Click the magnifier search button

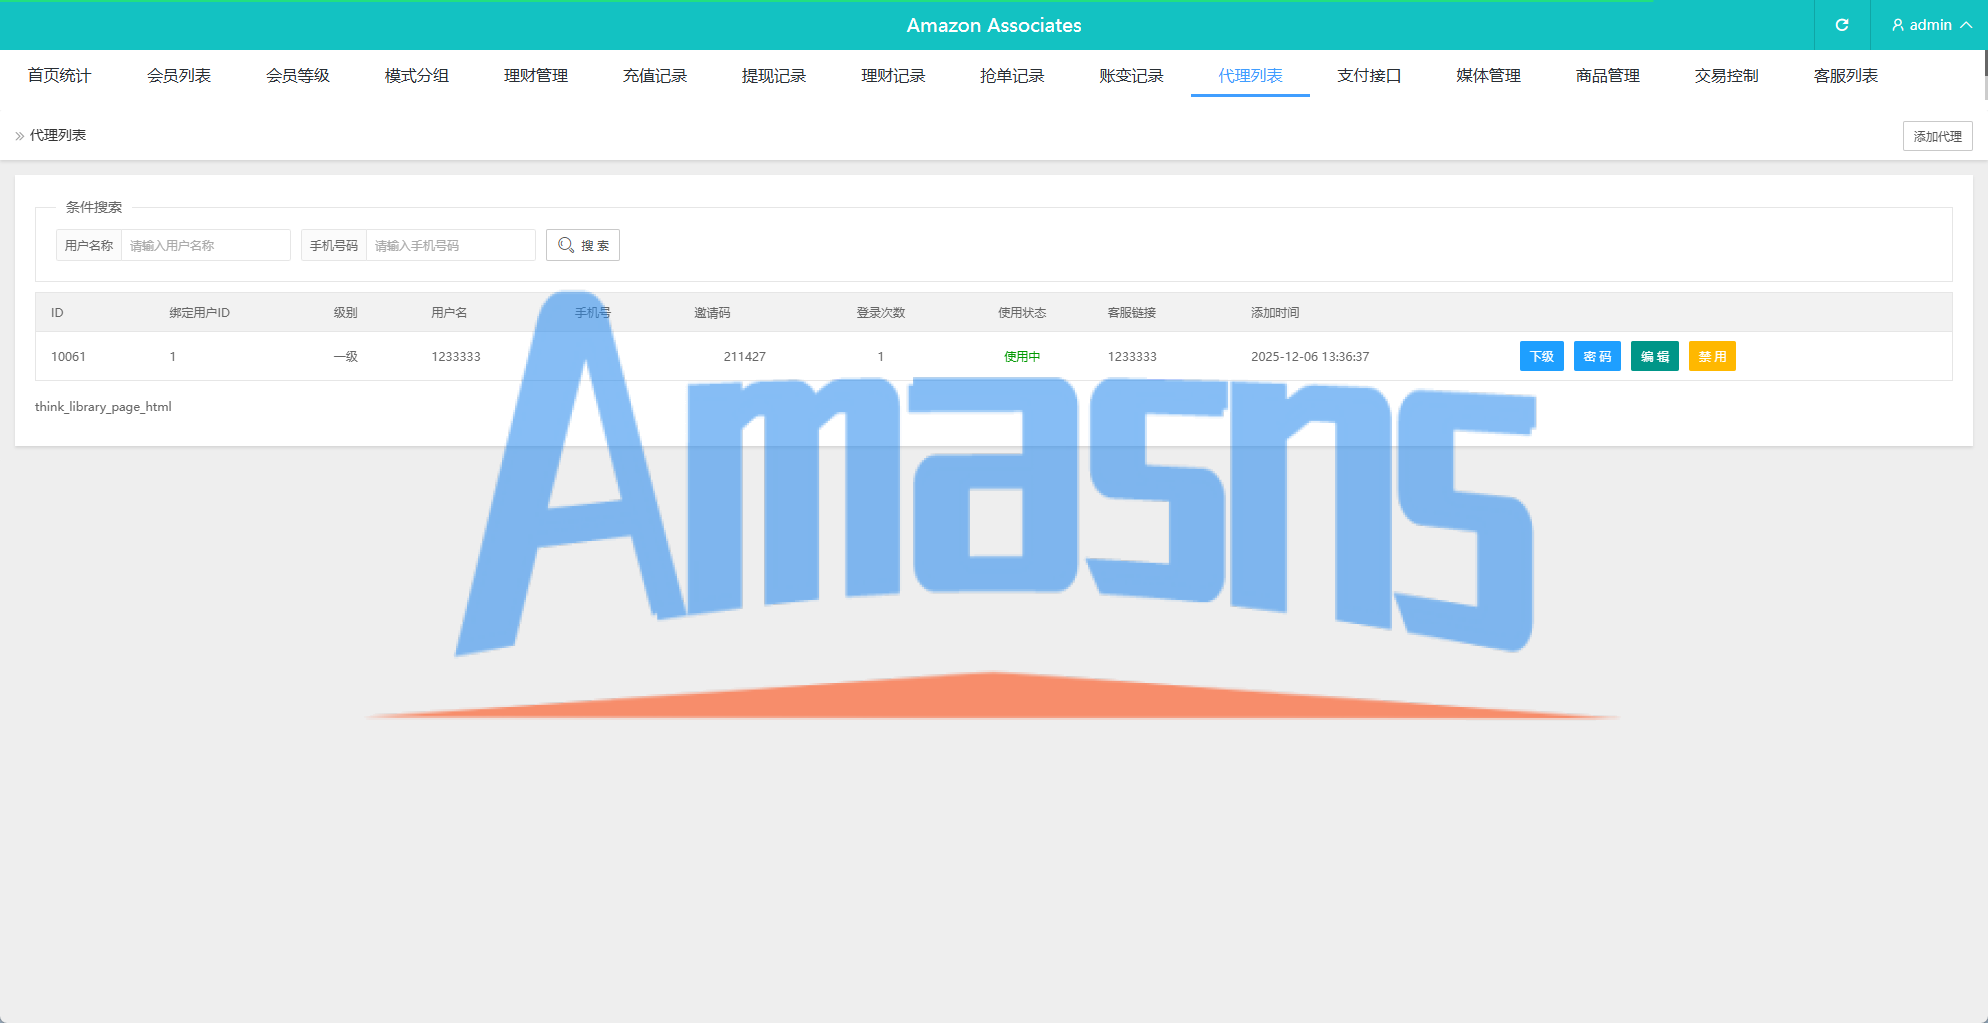pos(583,245)
